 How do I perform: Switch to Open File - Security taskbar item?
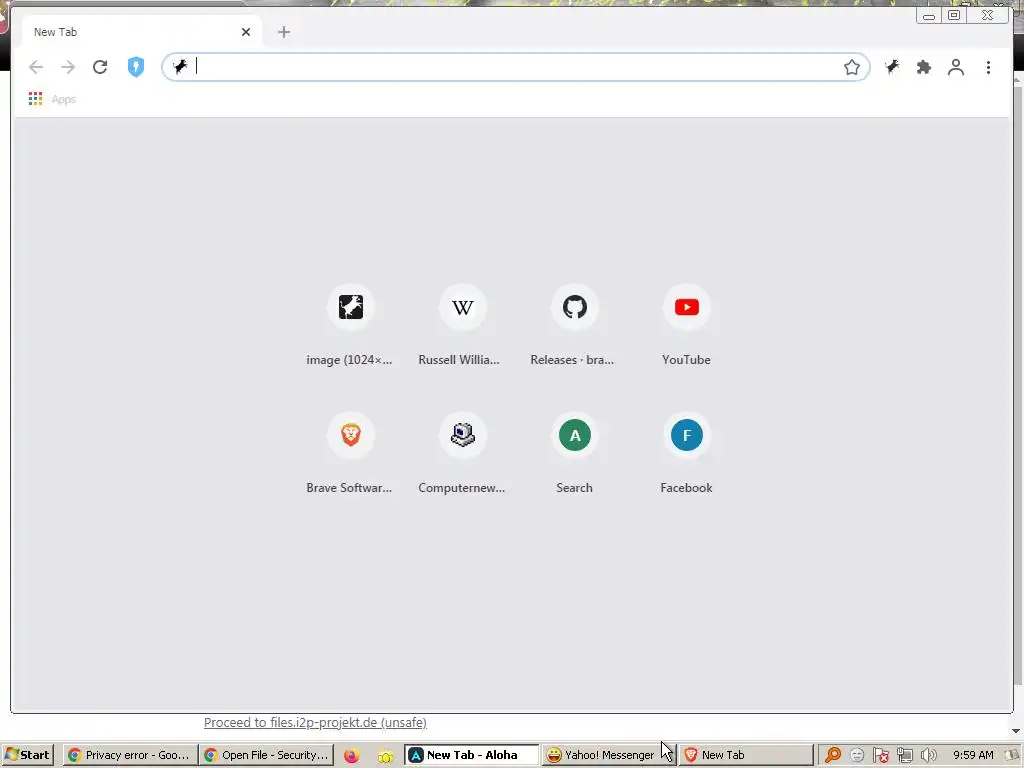(x=266, y=755)
